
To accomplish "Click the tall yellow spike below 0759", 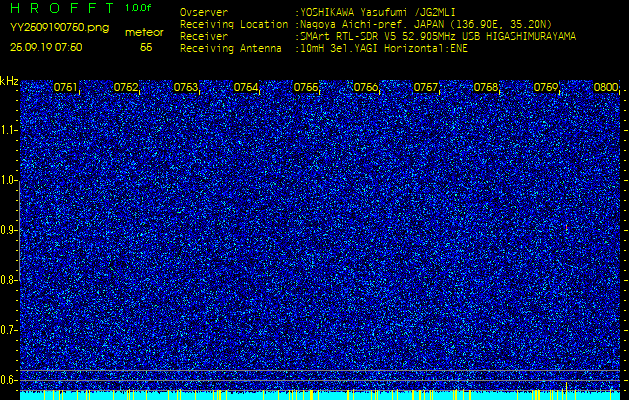I will click(x=566, y=391).
